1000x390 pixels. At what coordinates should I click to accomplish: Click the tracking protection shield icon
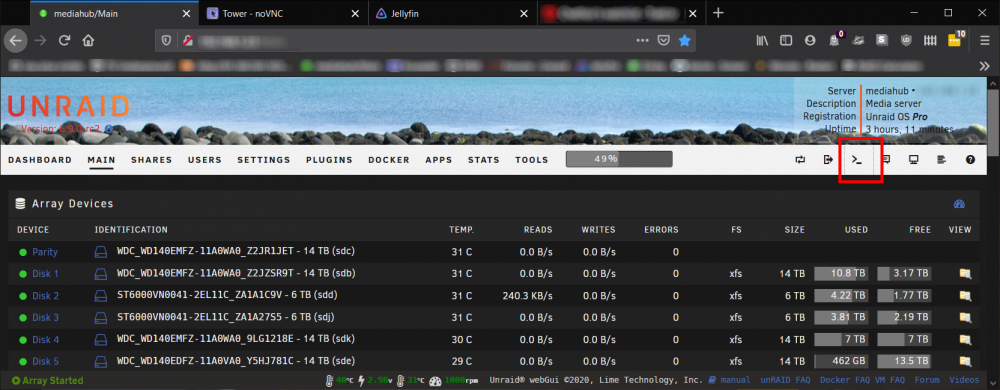click(x=166, y=40)
